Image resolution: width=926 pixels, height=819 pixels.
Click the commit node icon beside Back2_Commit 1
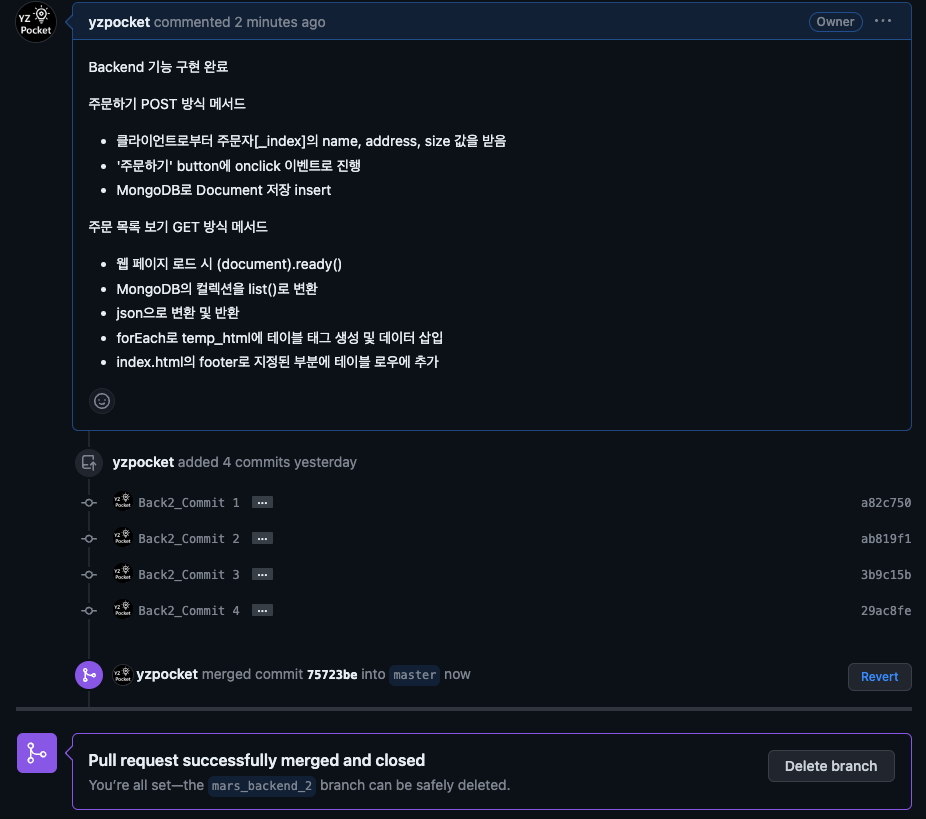click(89, 503)
